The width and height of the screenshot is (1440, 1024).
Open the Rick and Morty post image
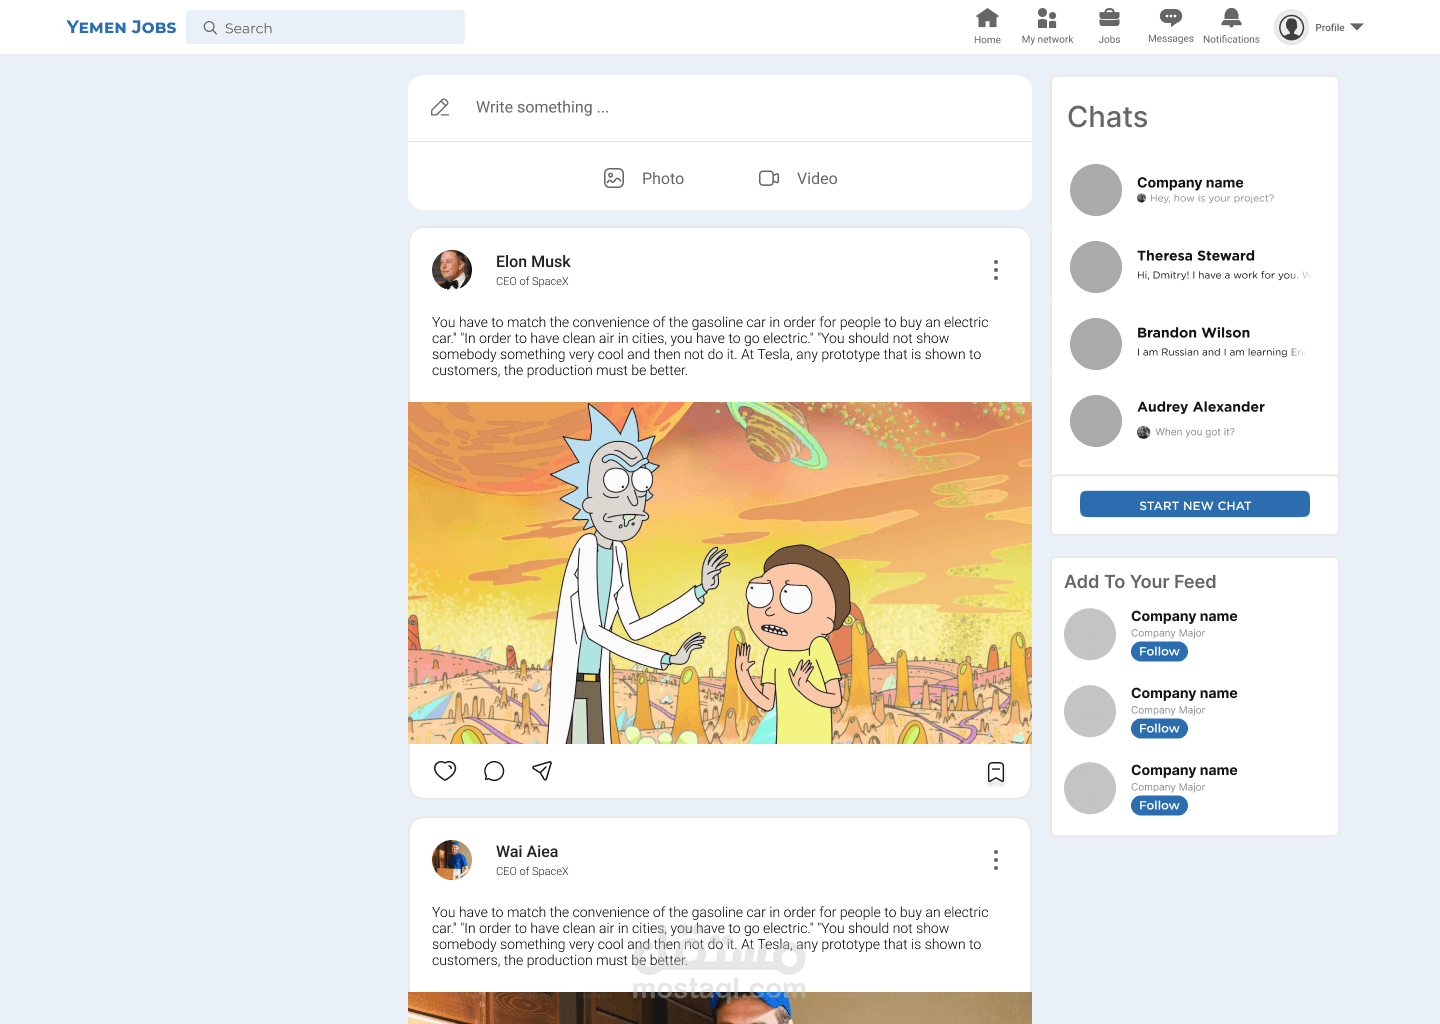(720, 573)
